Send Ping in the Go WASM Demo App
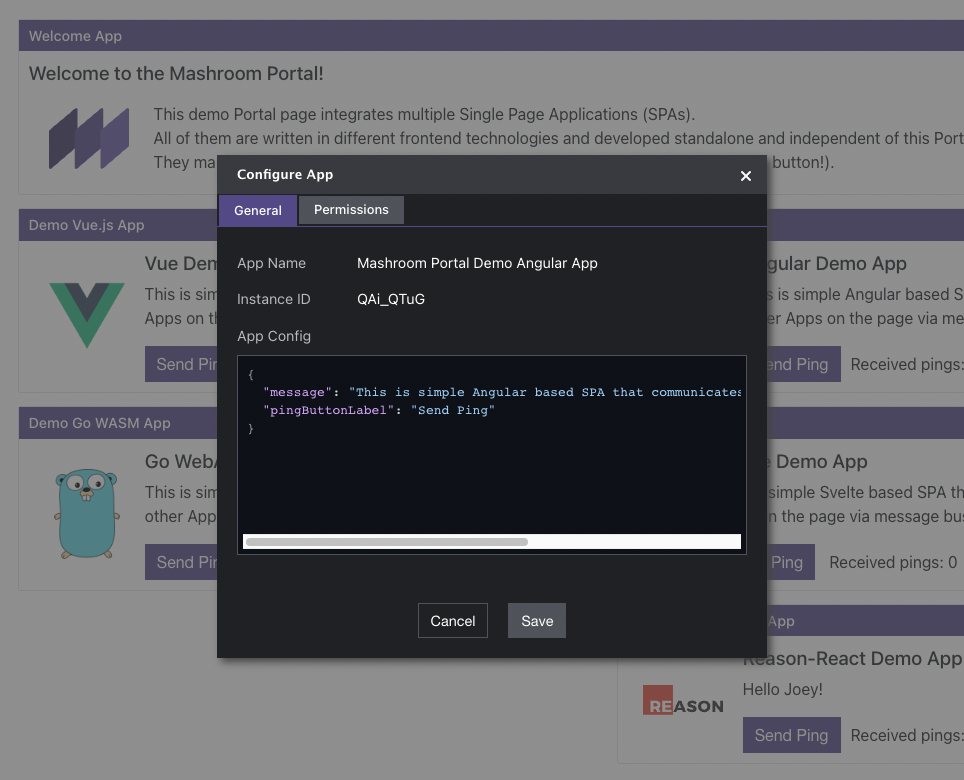This screenshot has height=780, width=964. tap(181, 562)
